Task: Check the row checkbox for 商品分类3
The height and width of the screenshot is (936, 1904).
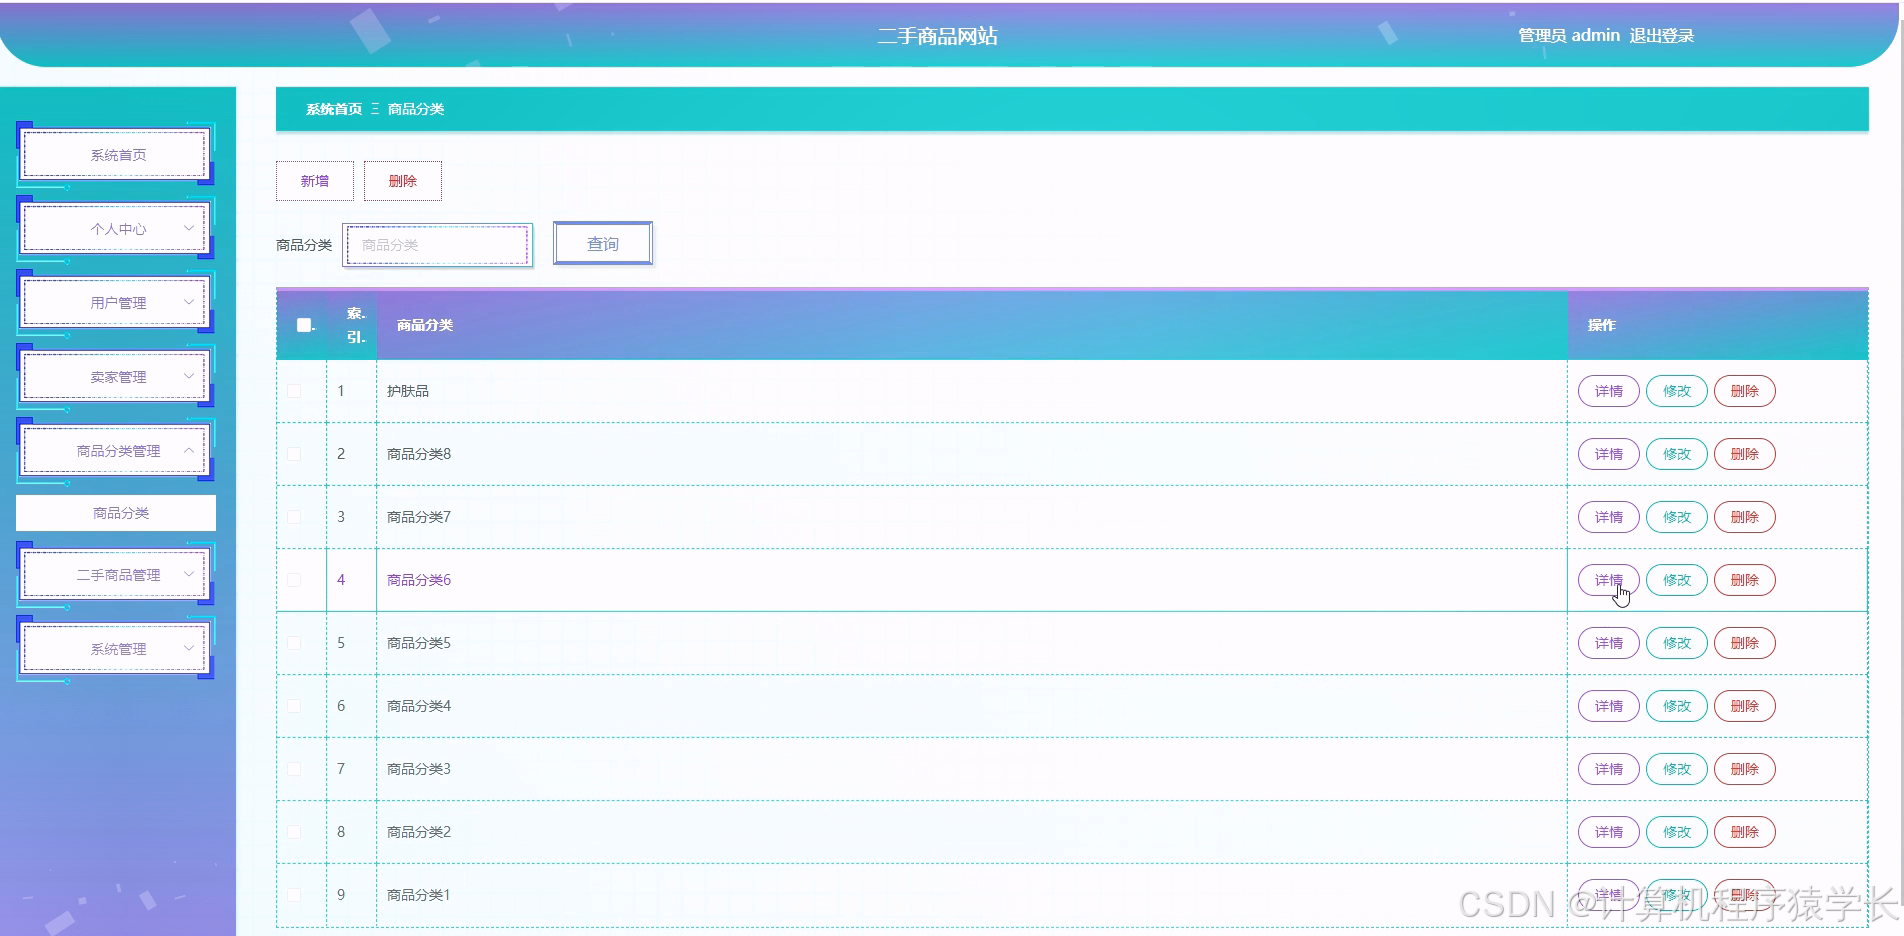Action: [x=294, y=769]
